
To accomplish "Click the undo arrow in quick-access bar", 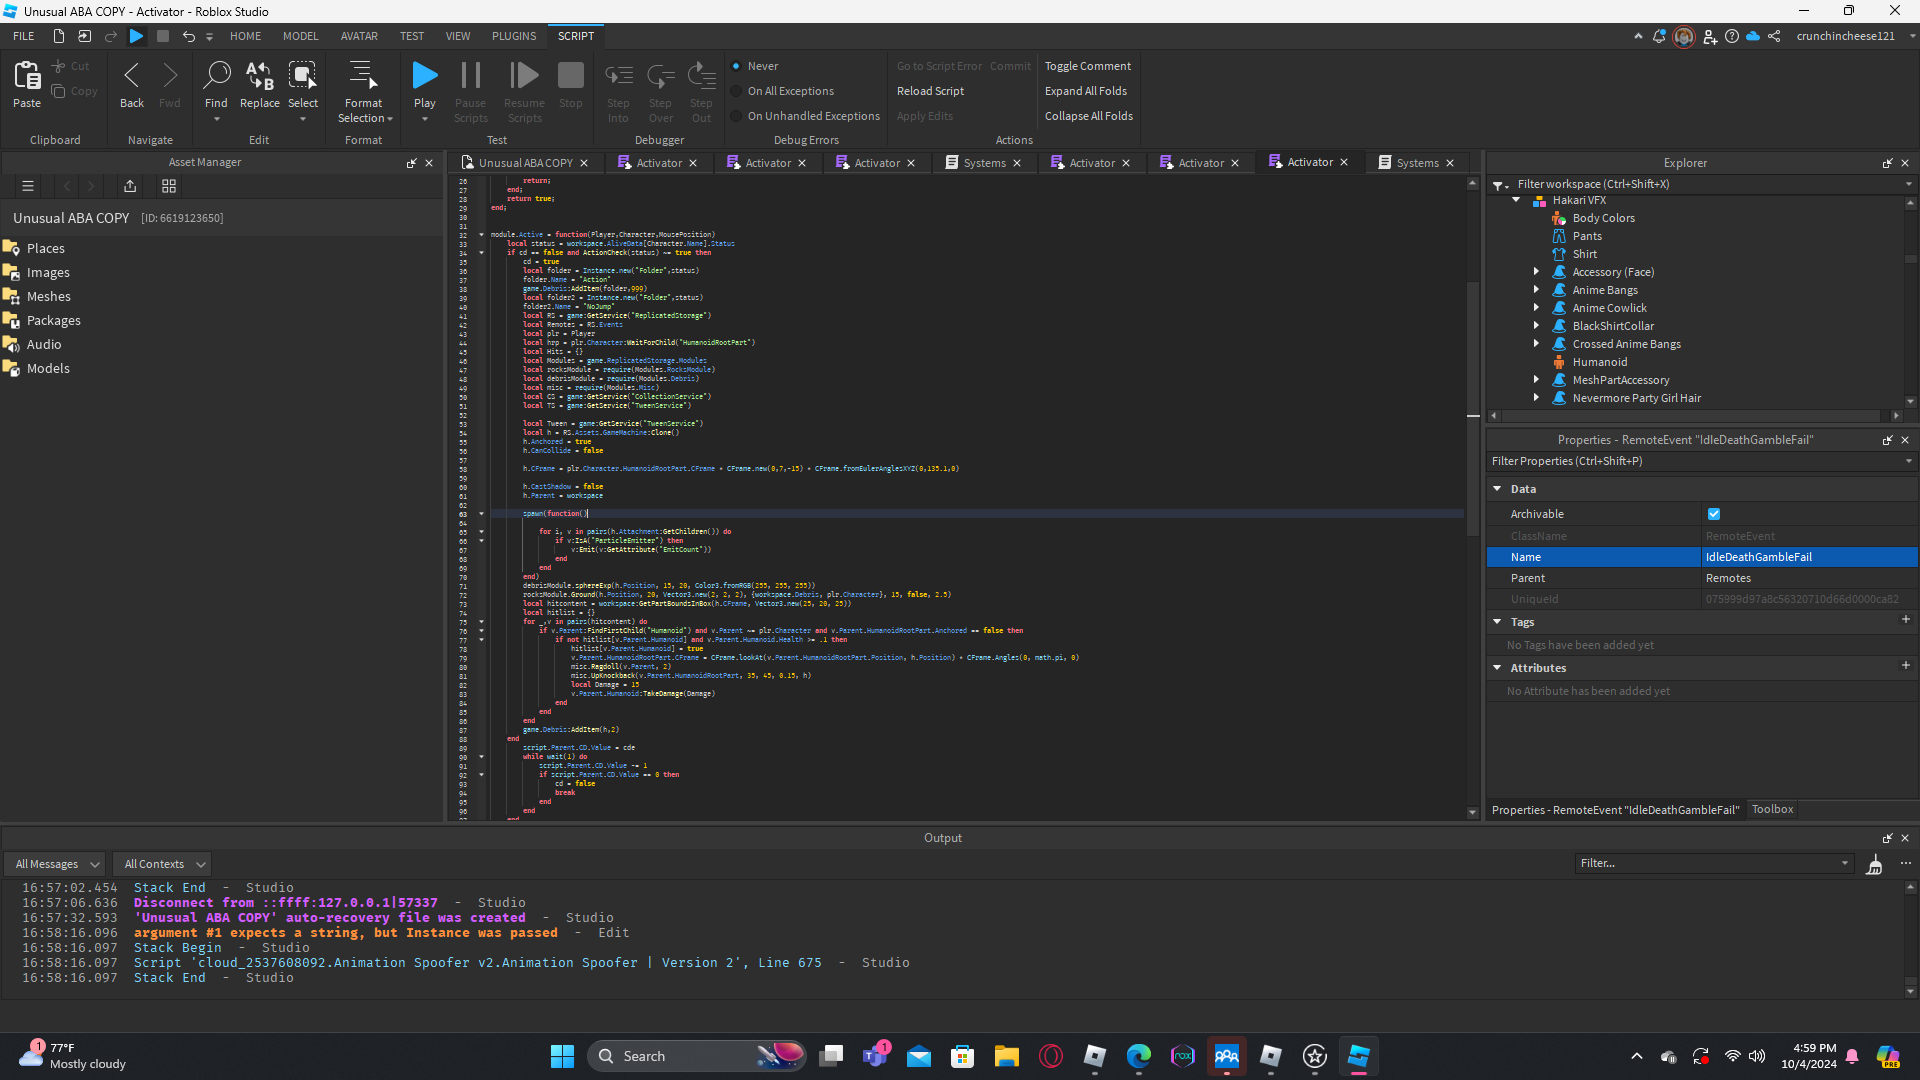I will pyautogui.click(x=188, y=36).
